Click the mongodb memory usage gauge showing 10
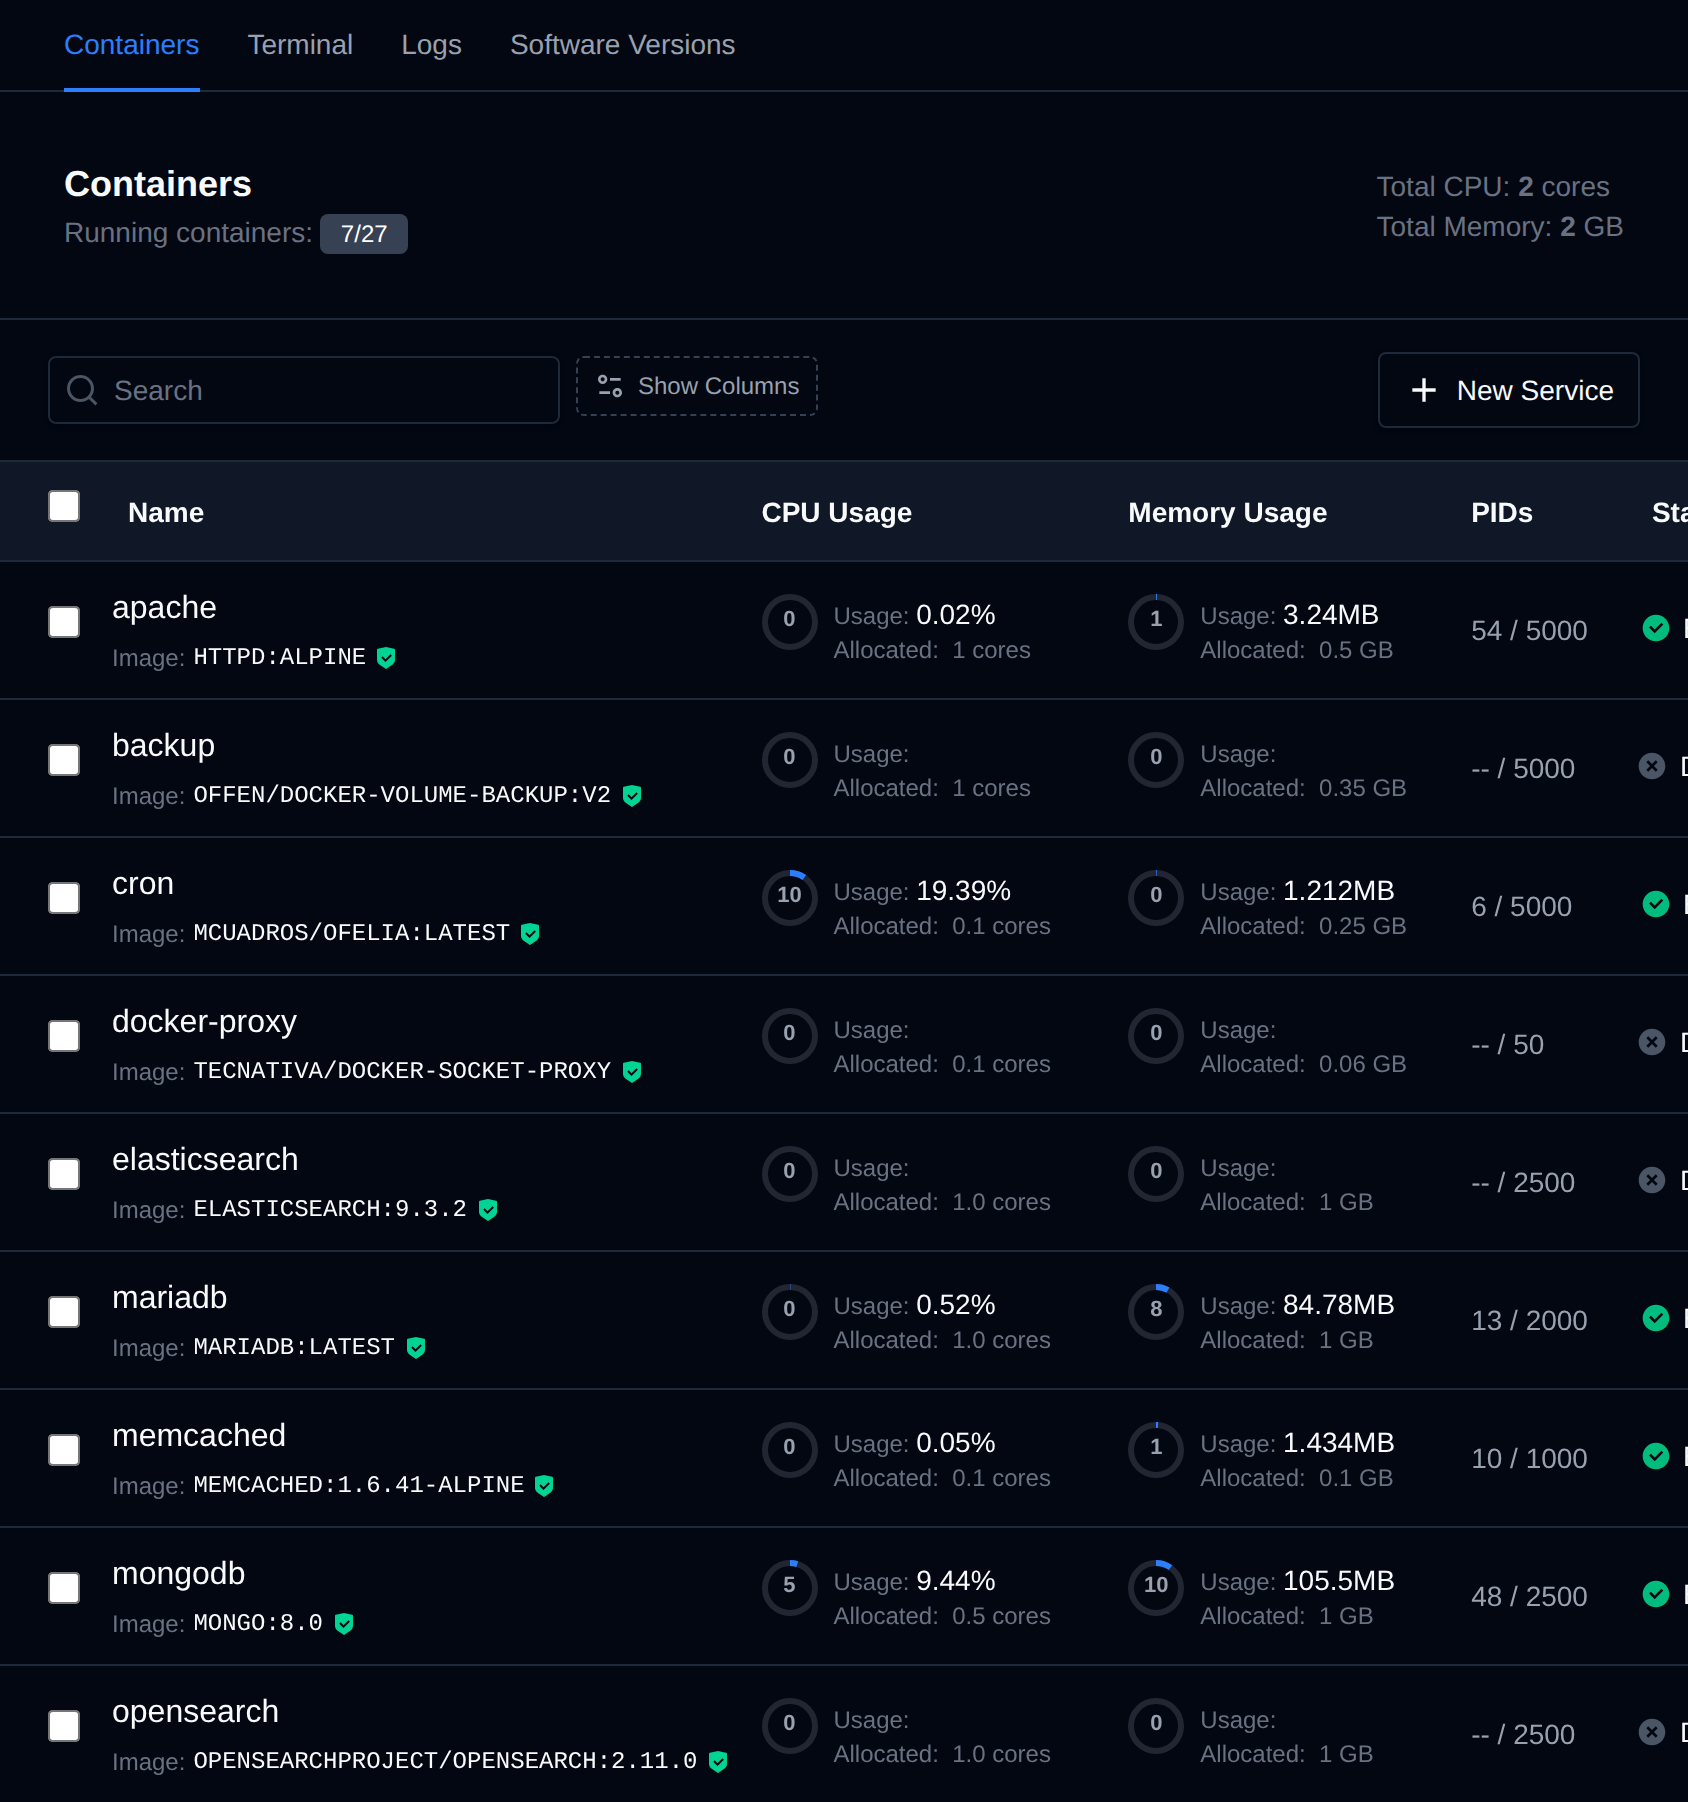Image resolution: width=1688 pixels, height=1802 pixels. [1156, 1587]
